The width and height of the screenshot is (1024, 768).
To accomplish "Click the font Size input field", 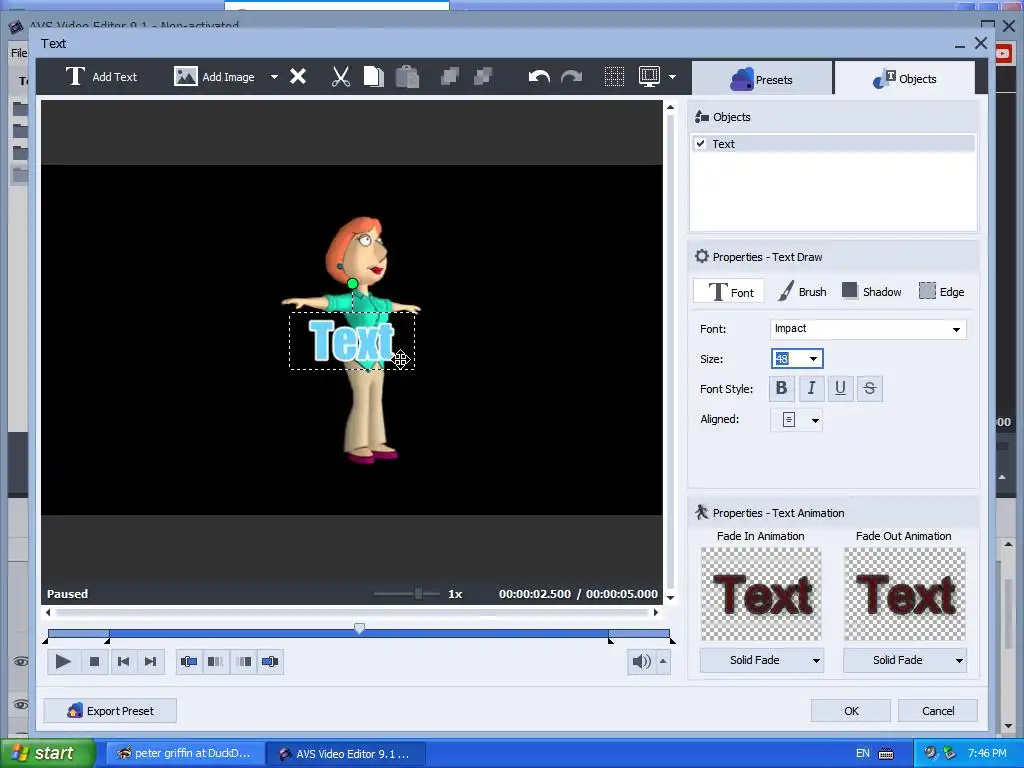I will 788,359.
